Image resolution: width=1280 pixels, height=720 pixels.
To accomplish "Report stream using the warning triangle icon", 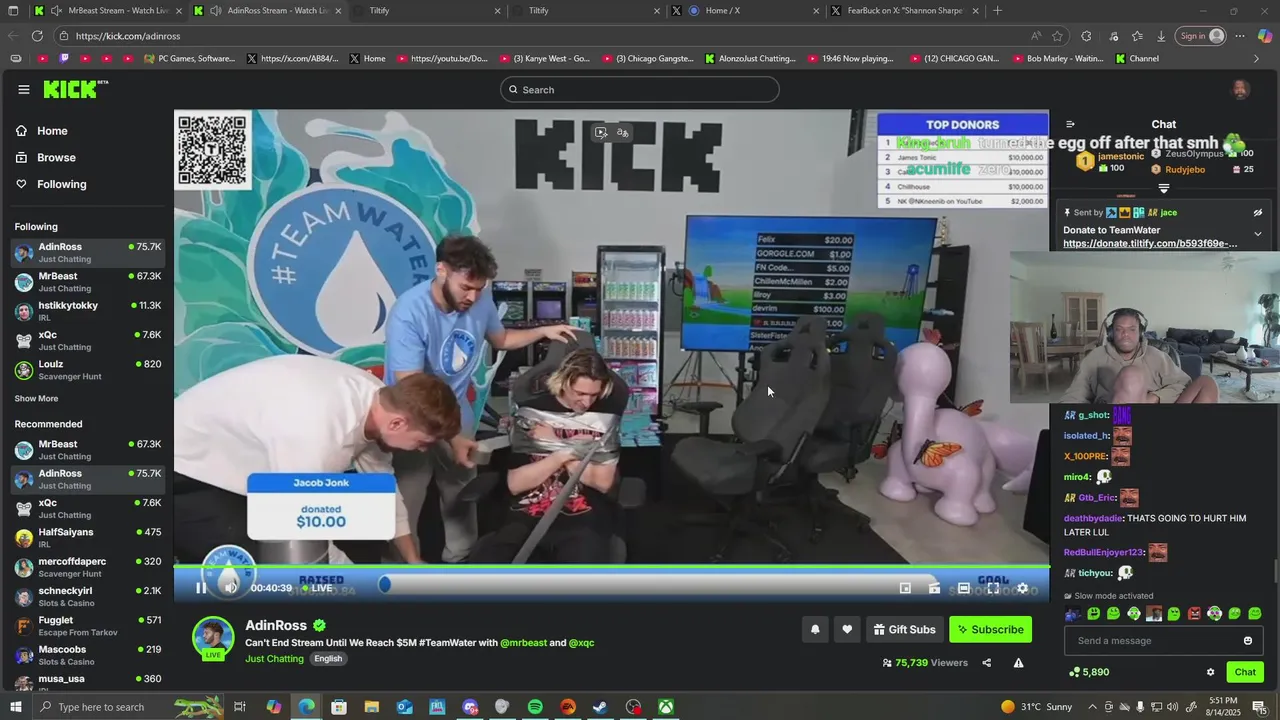I will [x=1018, y=663].
